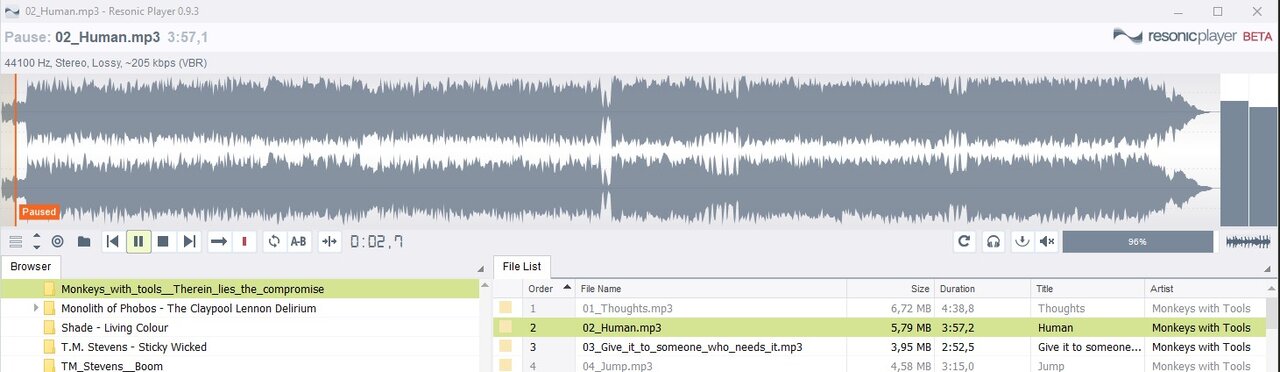The height and width of the screenshot is (372, 1280).
Task: Toggle the repeat loop icon
Action: [273, 241]
